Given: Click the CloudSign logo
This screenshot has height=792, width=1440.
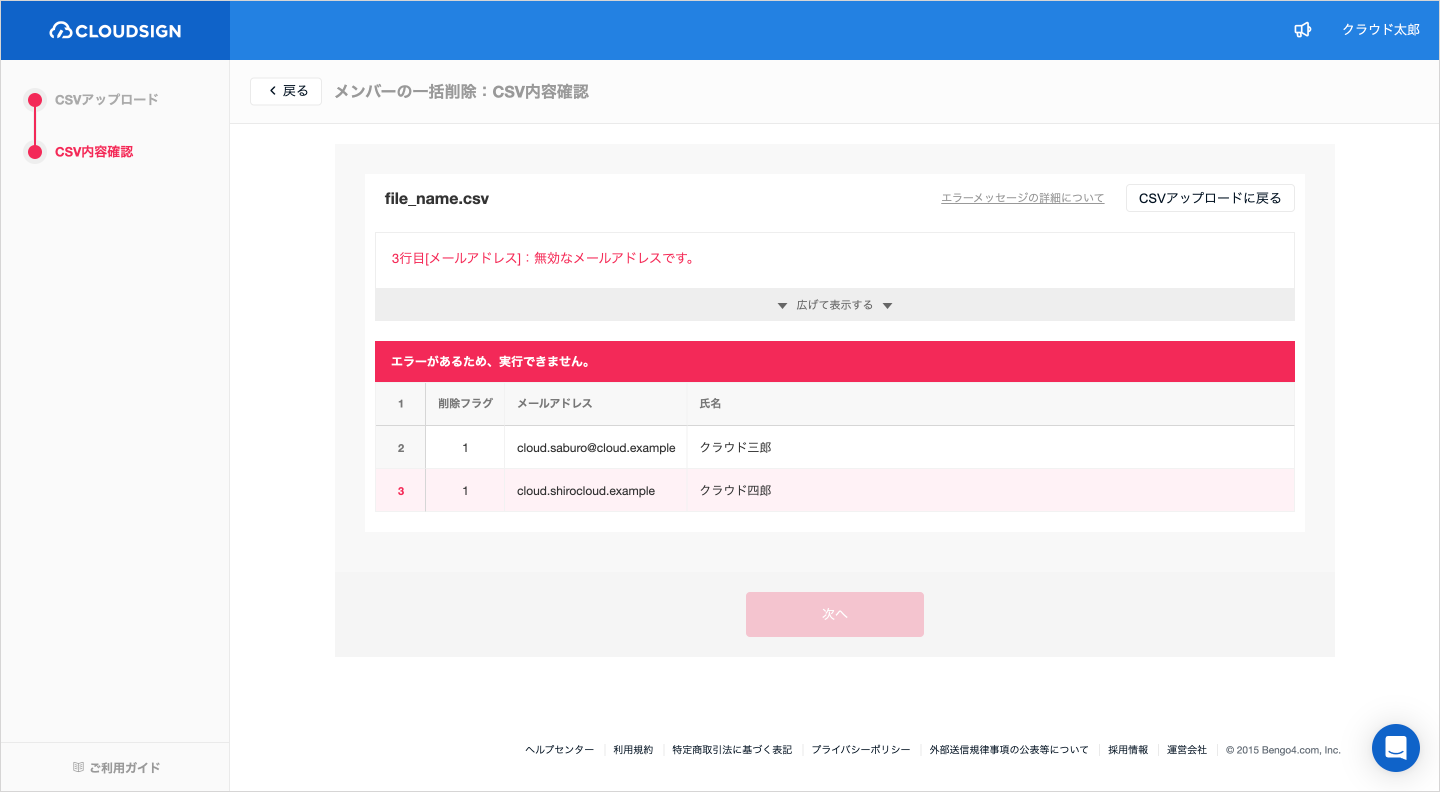Looking at the screenshot, I should [x=115, y=31].
